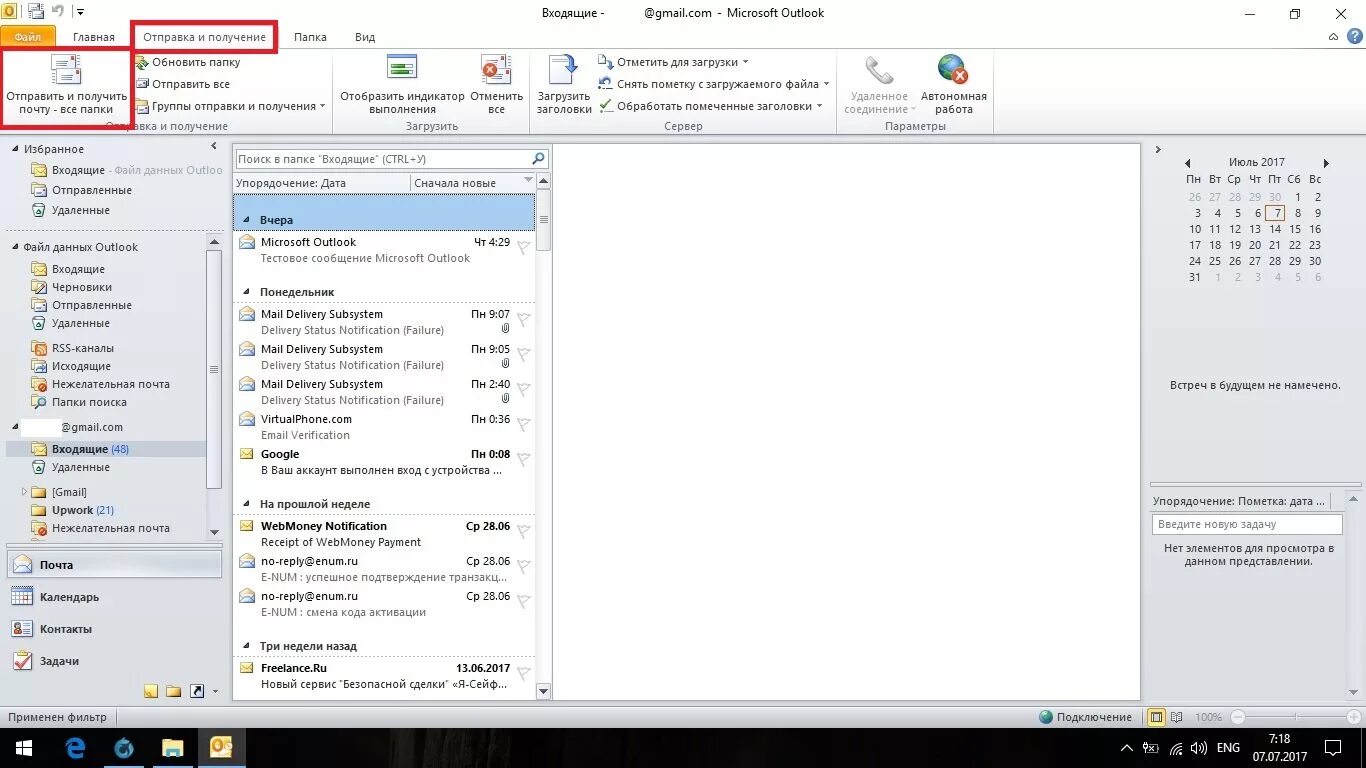Collapse the To-Do bar arrow
The height and width of the screenshot is (768, 1366).
pos(1158,150)
